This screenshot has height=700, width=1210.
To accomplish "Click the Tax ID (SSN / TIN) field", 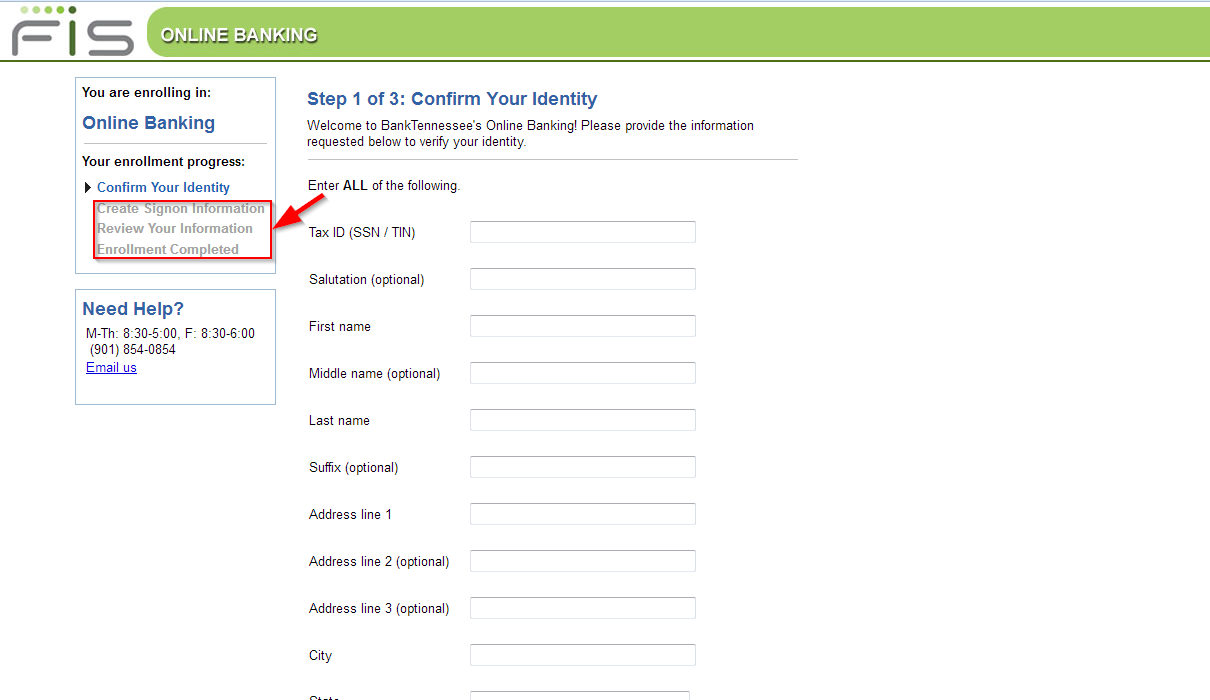I will [x=583, y=232].
